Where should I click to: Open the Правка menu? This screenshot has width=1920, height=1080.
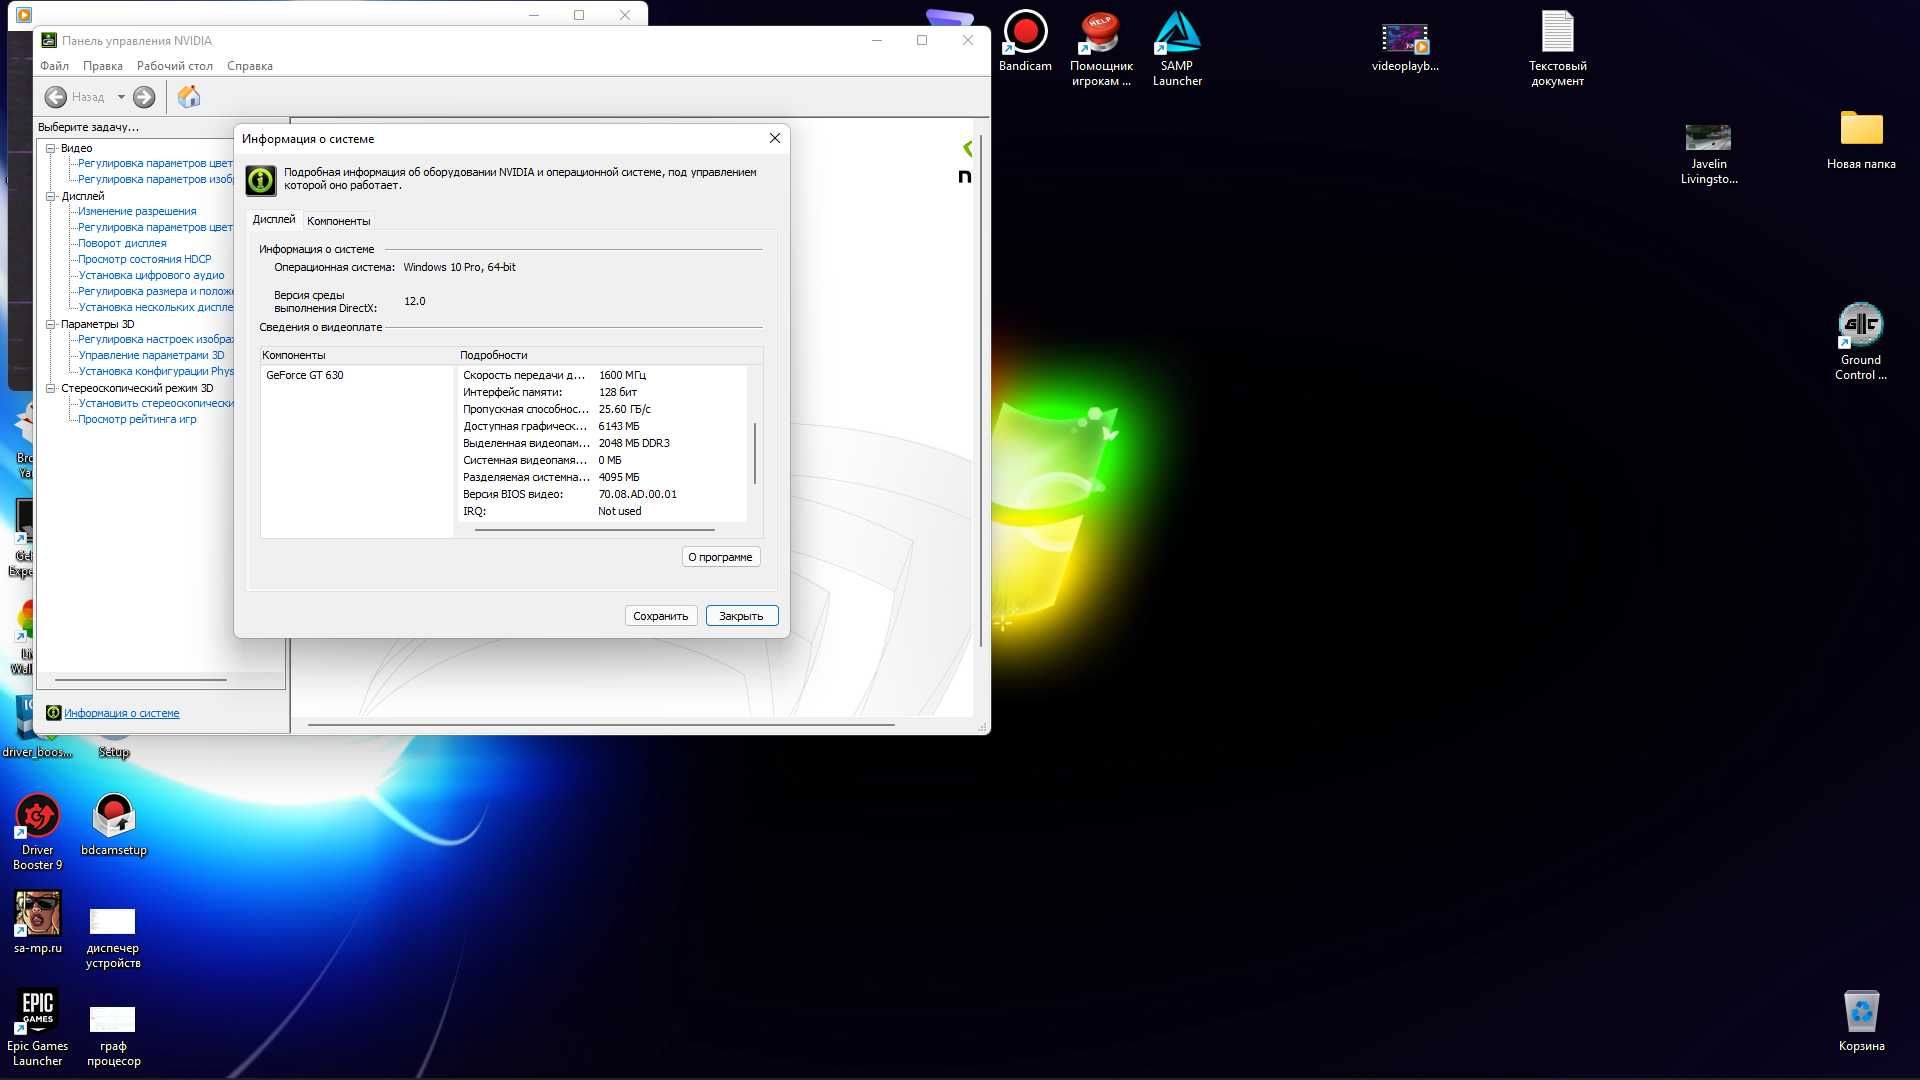pos(102,66)
